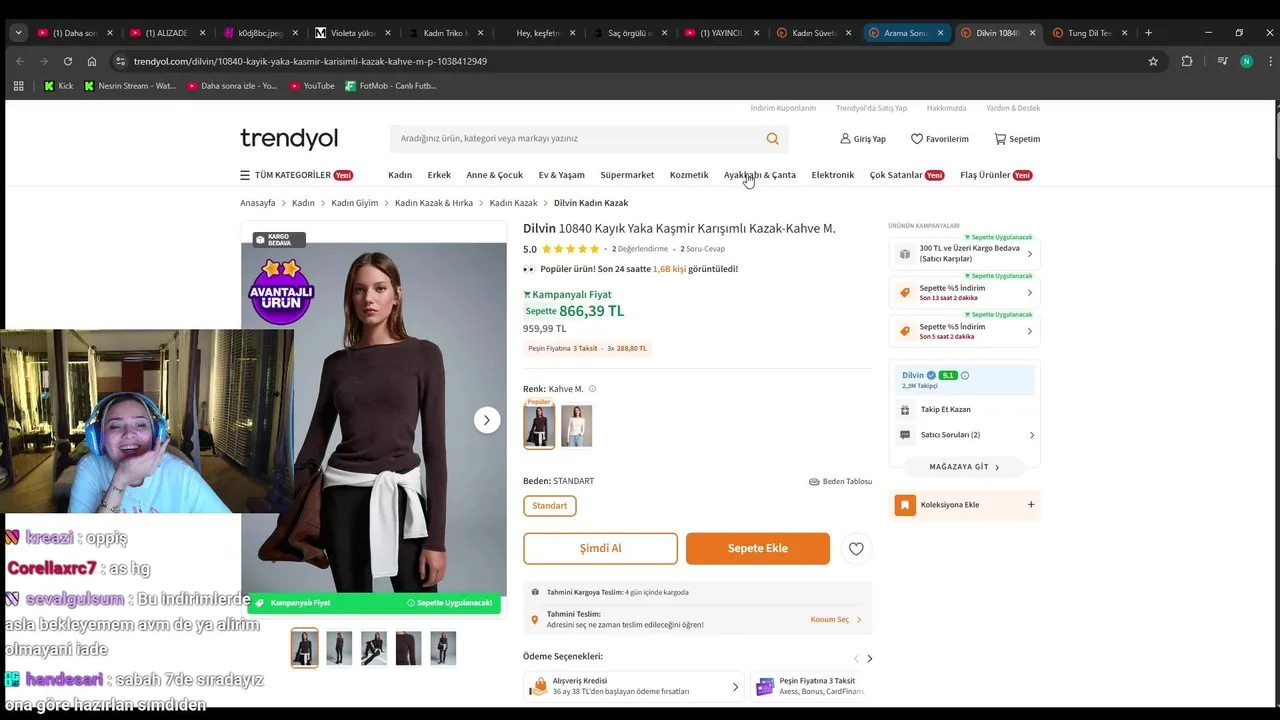1280x720 pixels.
Task: Open Anne & Çocuk category menu
Action: coord(495,175)
